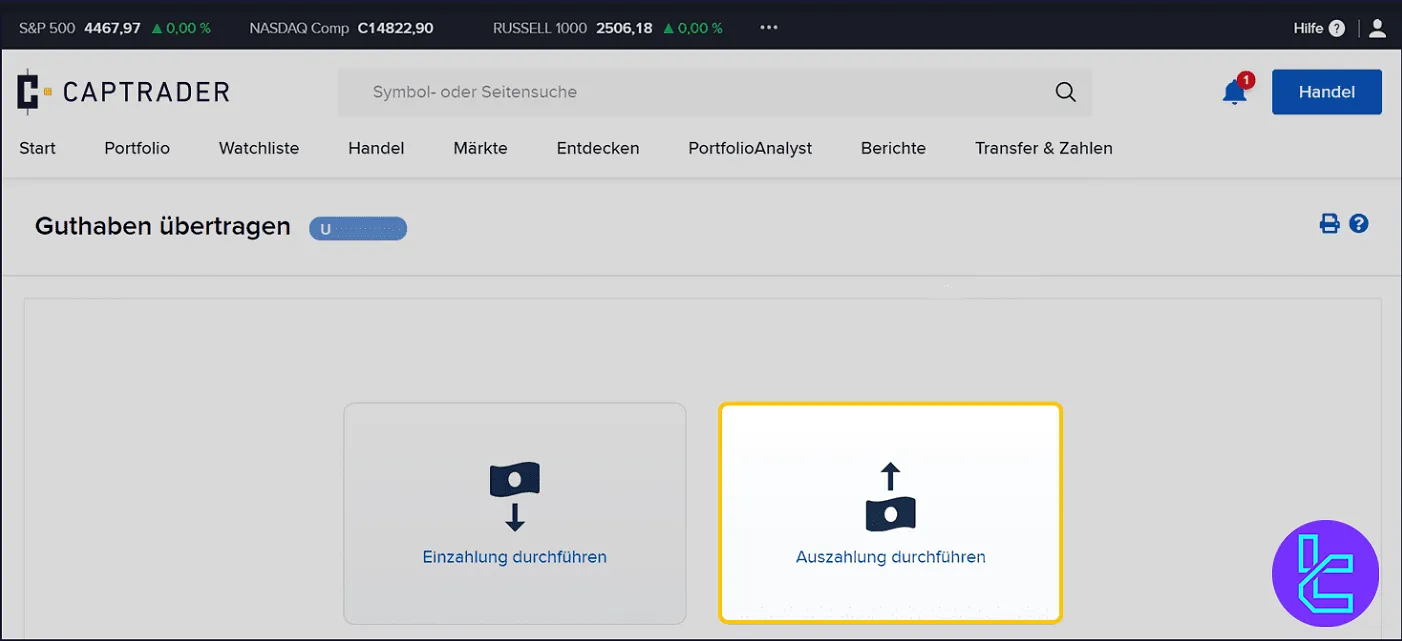
Task: Click the CapTrader logo
Action: tap(124, 92)
